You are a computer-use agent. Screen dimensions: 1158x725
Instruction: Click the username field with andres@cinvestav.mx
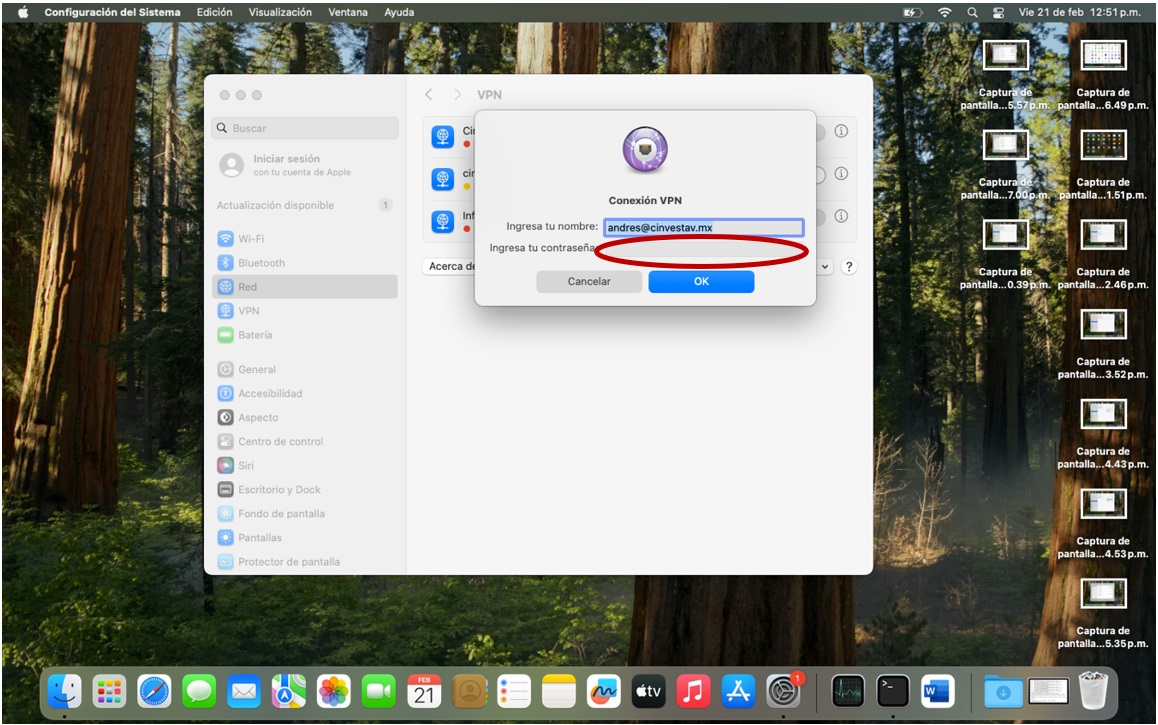click(x=703, y=228)
